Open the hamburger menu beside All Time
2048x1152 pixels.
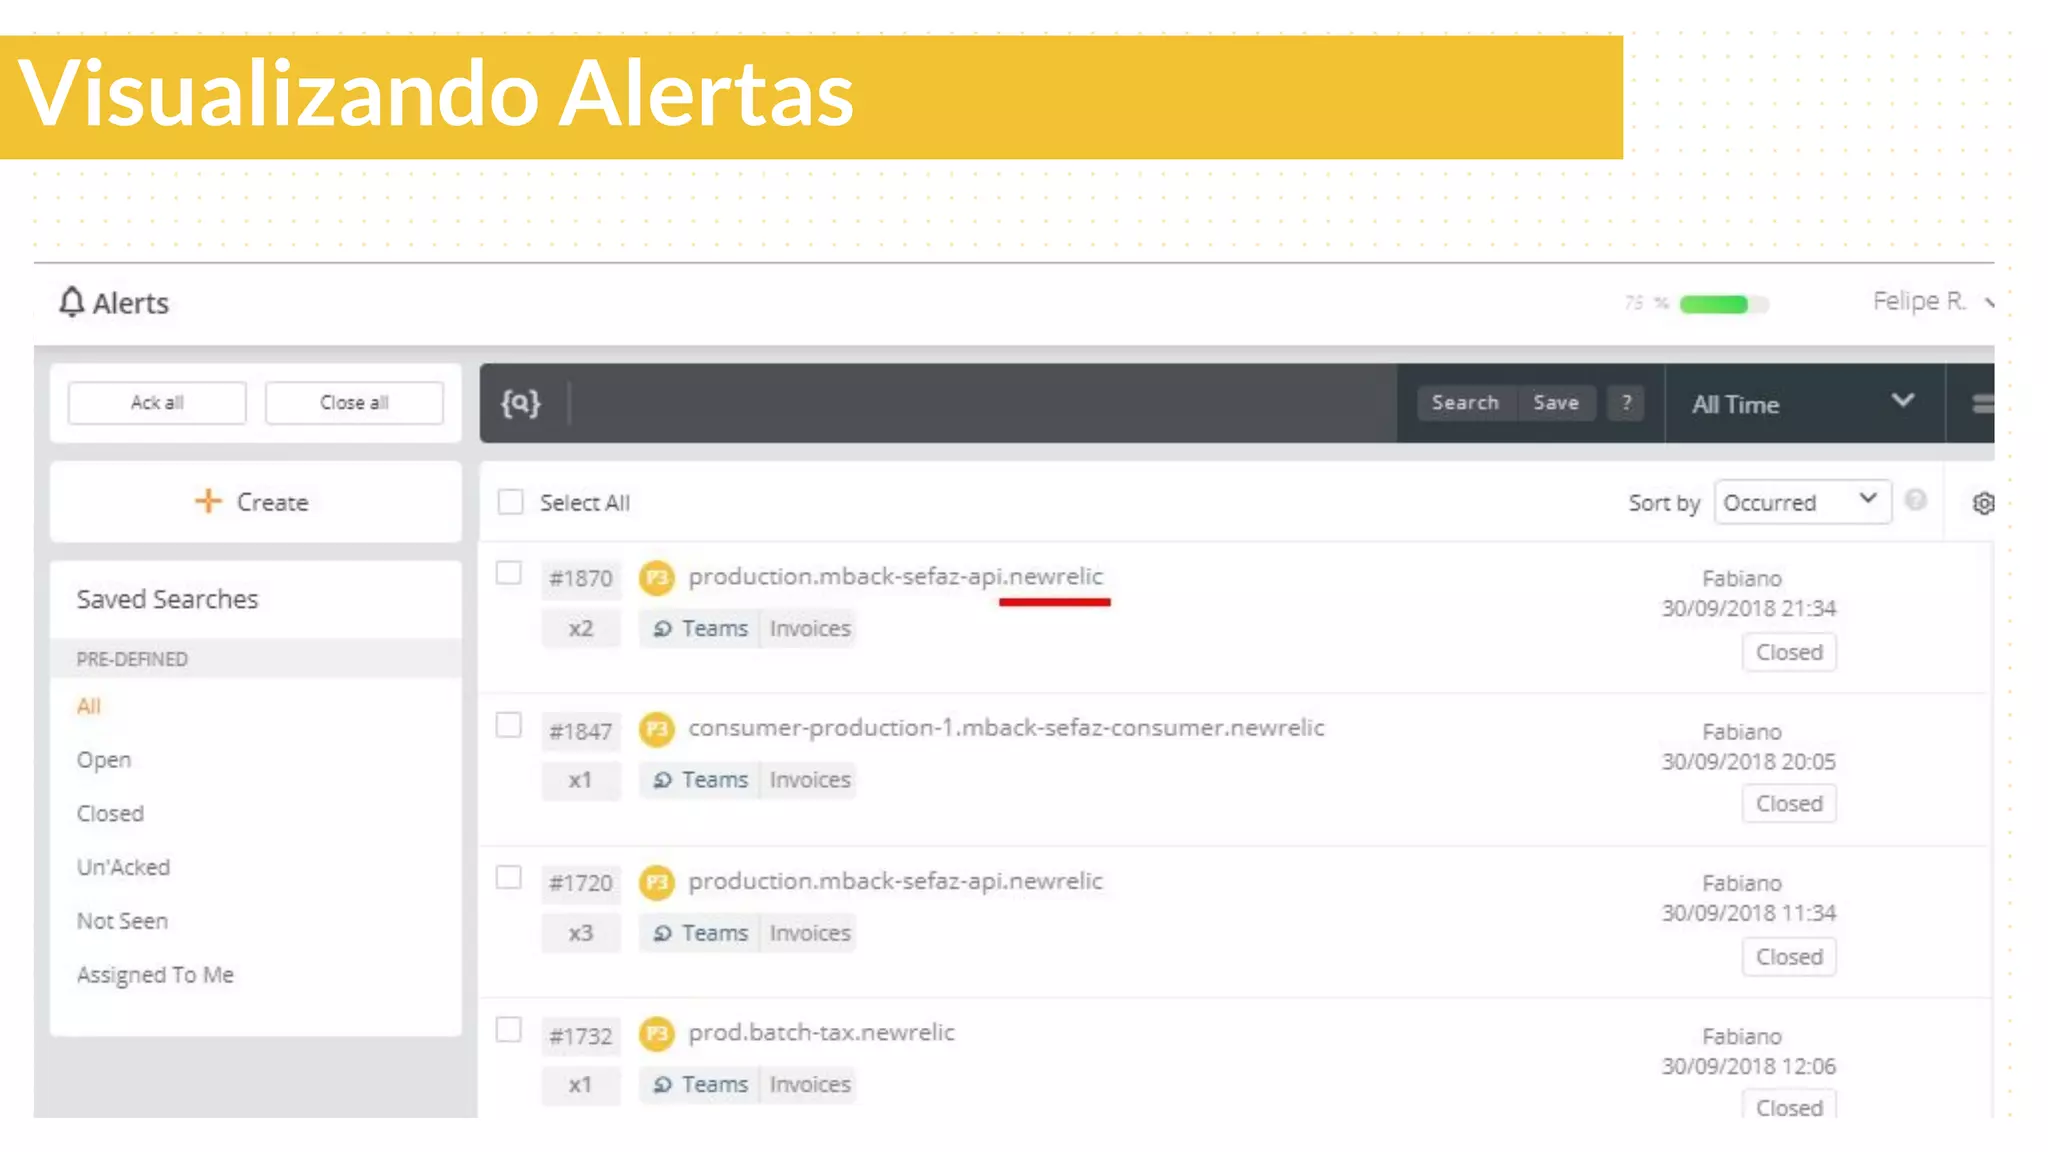1982,403
